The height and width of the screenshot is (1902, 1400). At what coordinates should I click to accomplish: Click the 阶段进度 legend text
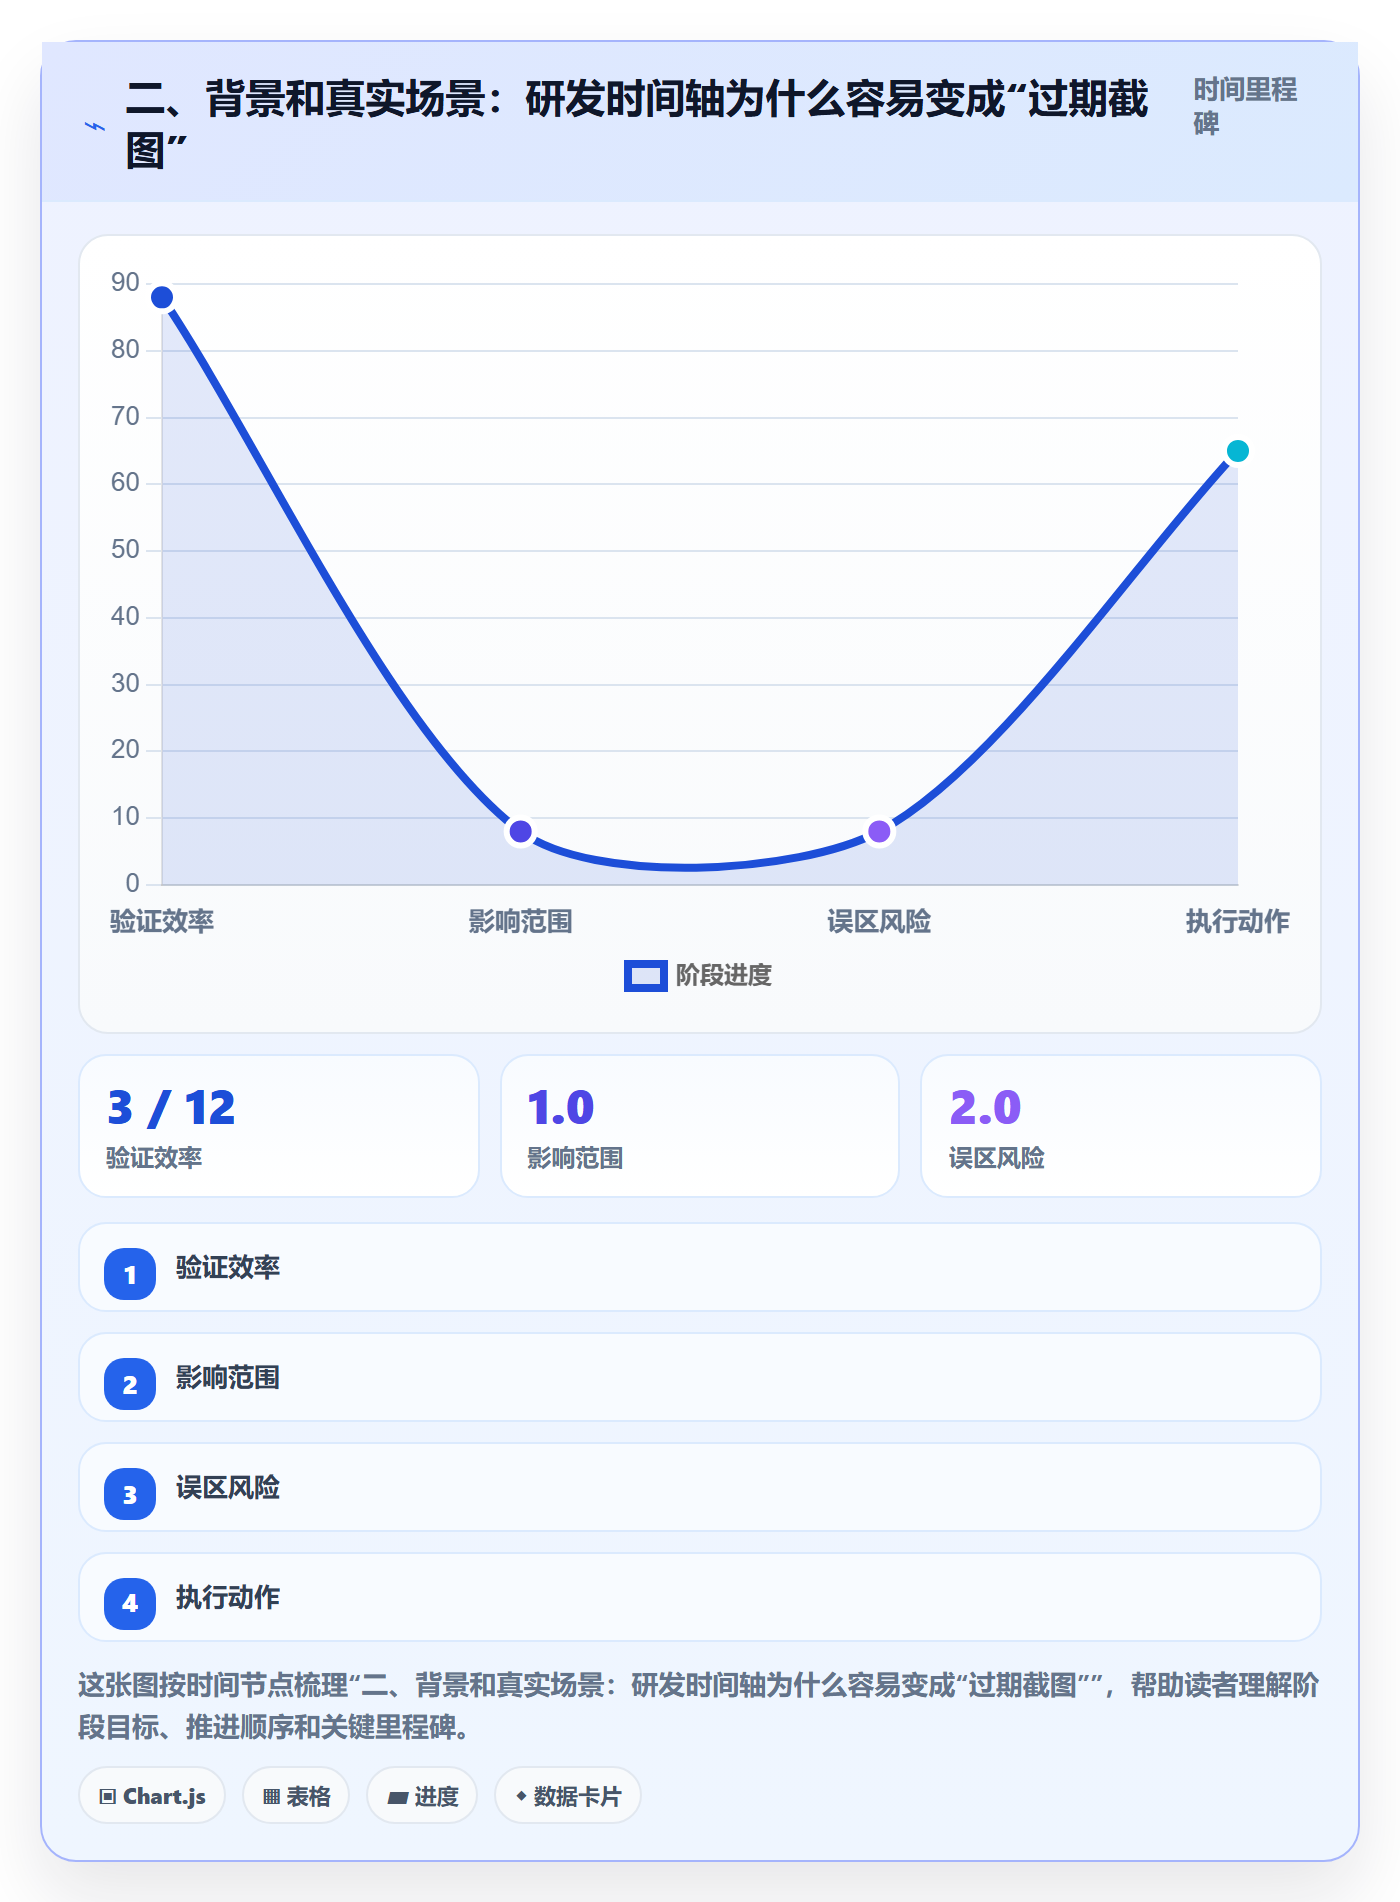pos(724,976)
